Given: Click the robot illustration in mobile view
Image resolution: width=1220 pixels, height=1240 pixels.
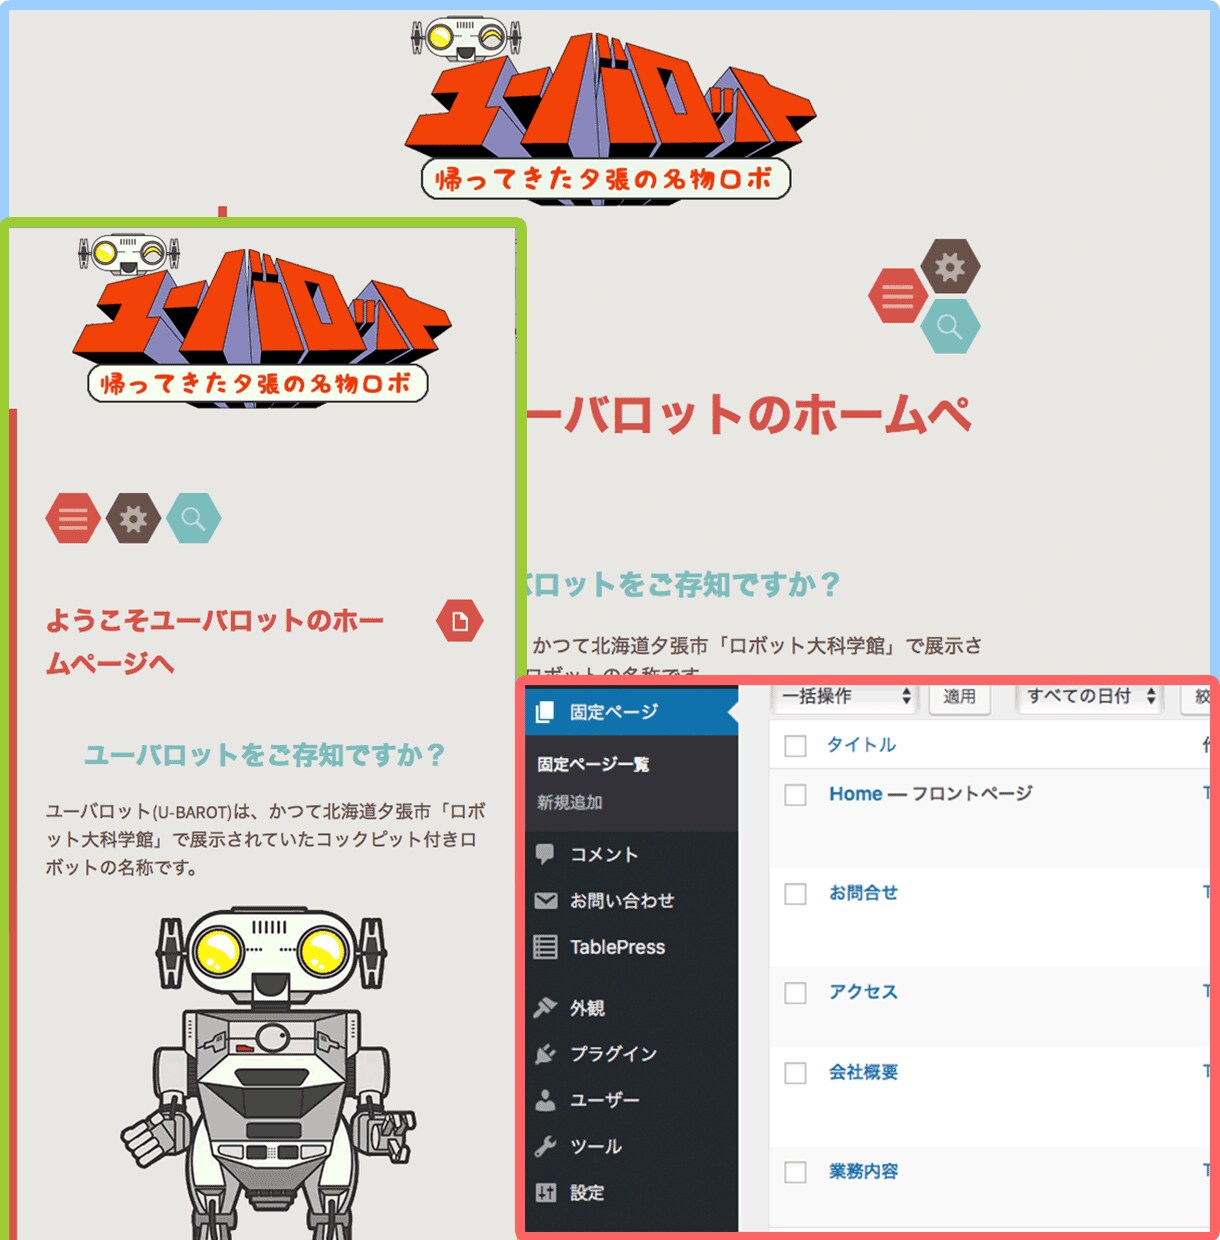Looking at the screenshot, I should click(x=268, y=1072).
